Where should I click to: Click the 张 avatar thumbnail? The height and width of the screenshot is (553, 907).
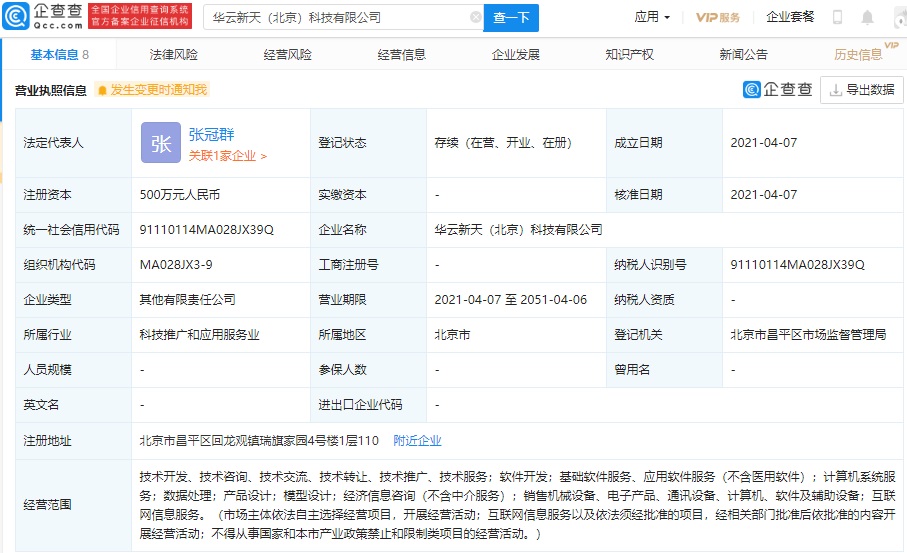pos(161,143)
